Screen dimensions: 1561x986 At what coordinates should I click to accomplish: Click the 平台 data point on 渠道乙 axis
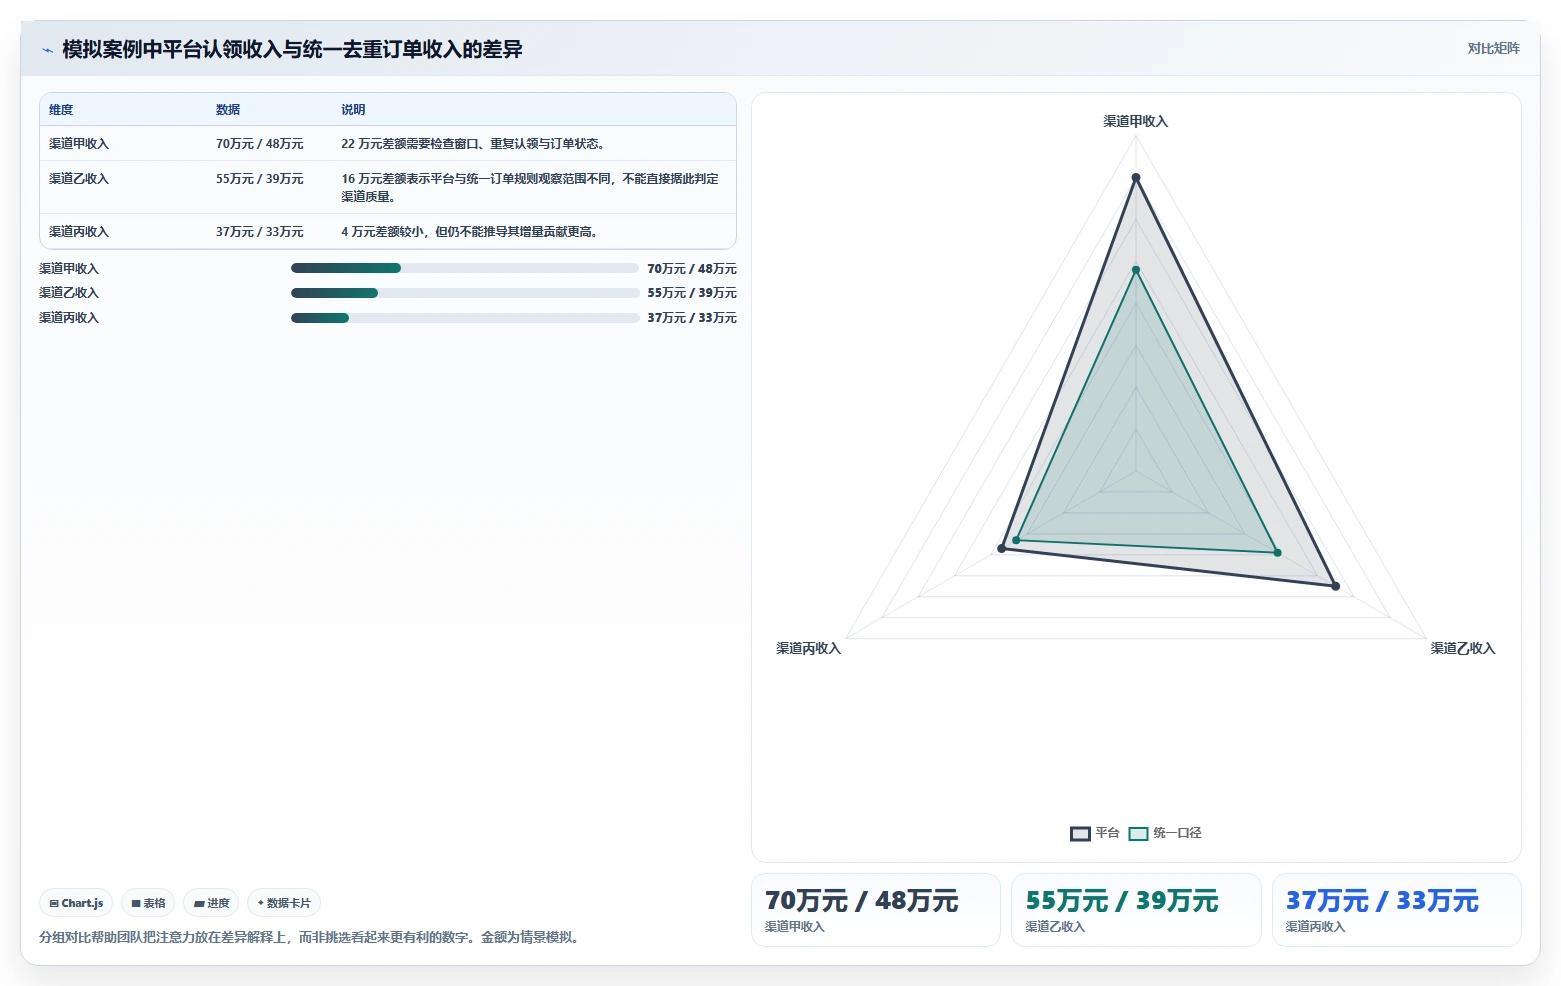[1335, 586]
